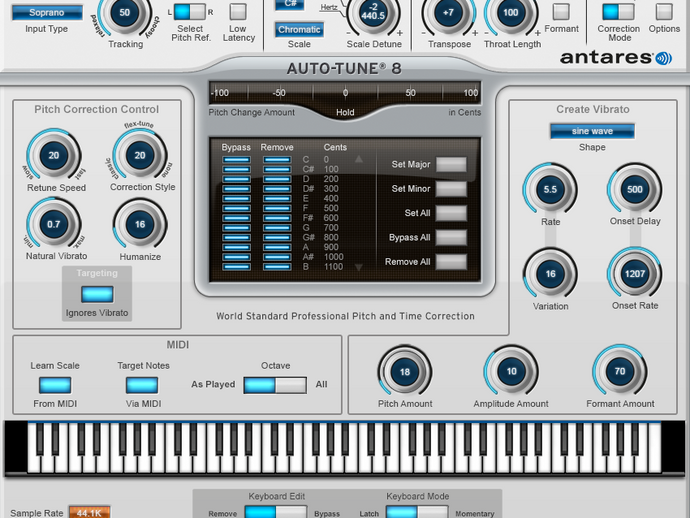The image size is (690, 518).
Task: Click the Remove All button
Action: point(451,262)
